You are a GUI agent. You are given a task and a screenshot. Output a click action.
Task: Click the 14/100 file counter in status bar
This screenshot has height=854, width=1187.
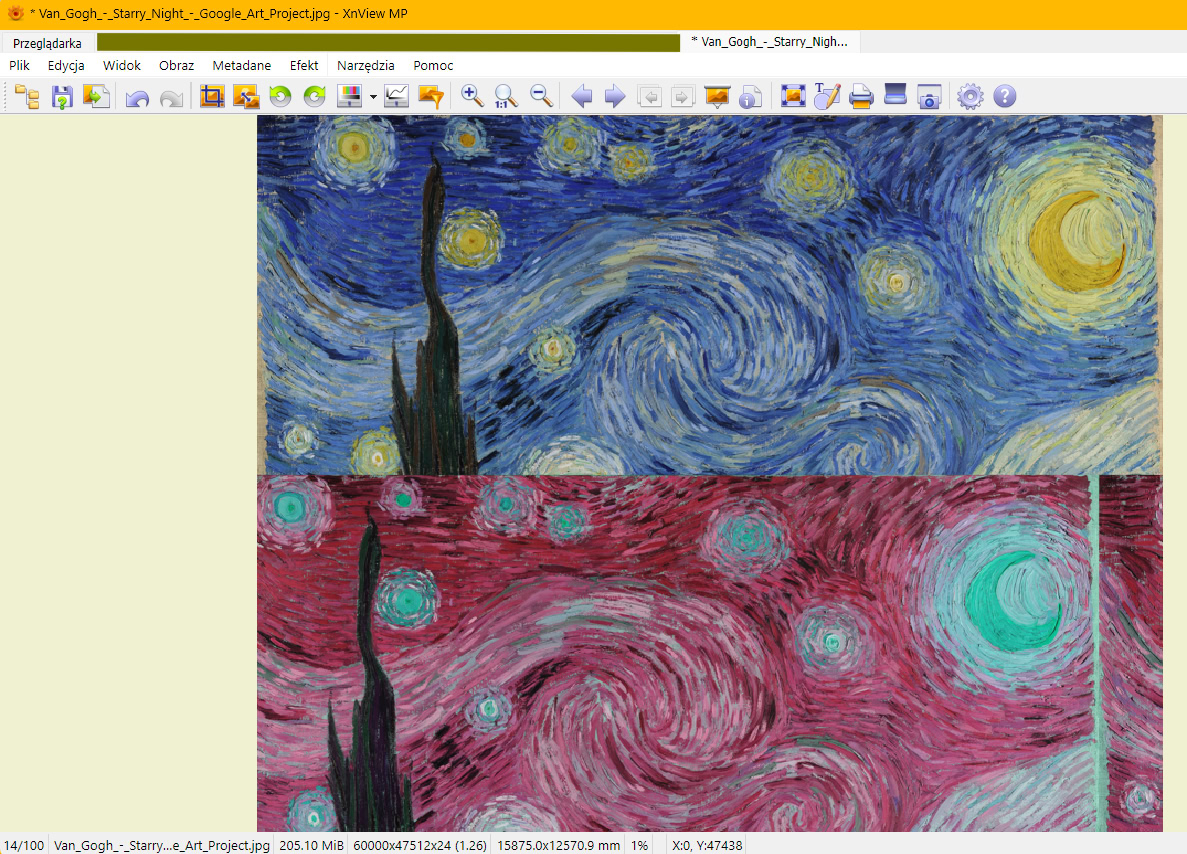[x=24, y=845]
